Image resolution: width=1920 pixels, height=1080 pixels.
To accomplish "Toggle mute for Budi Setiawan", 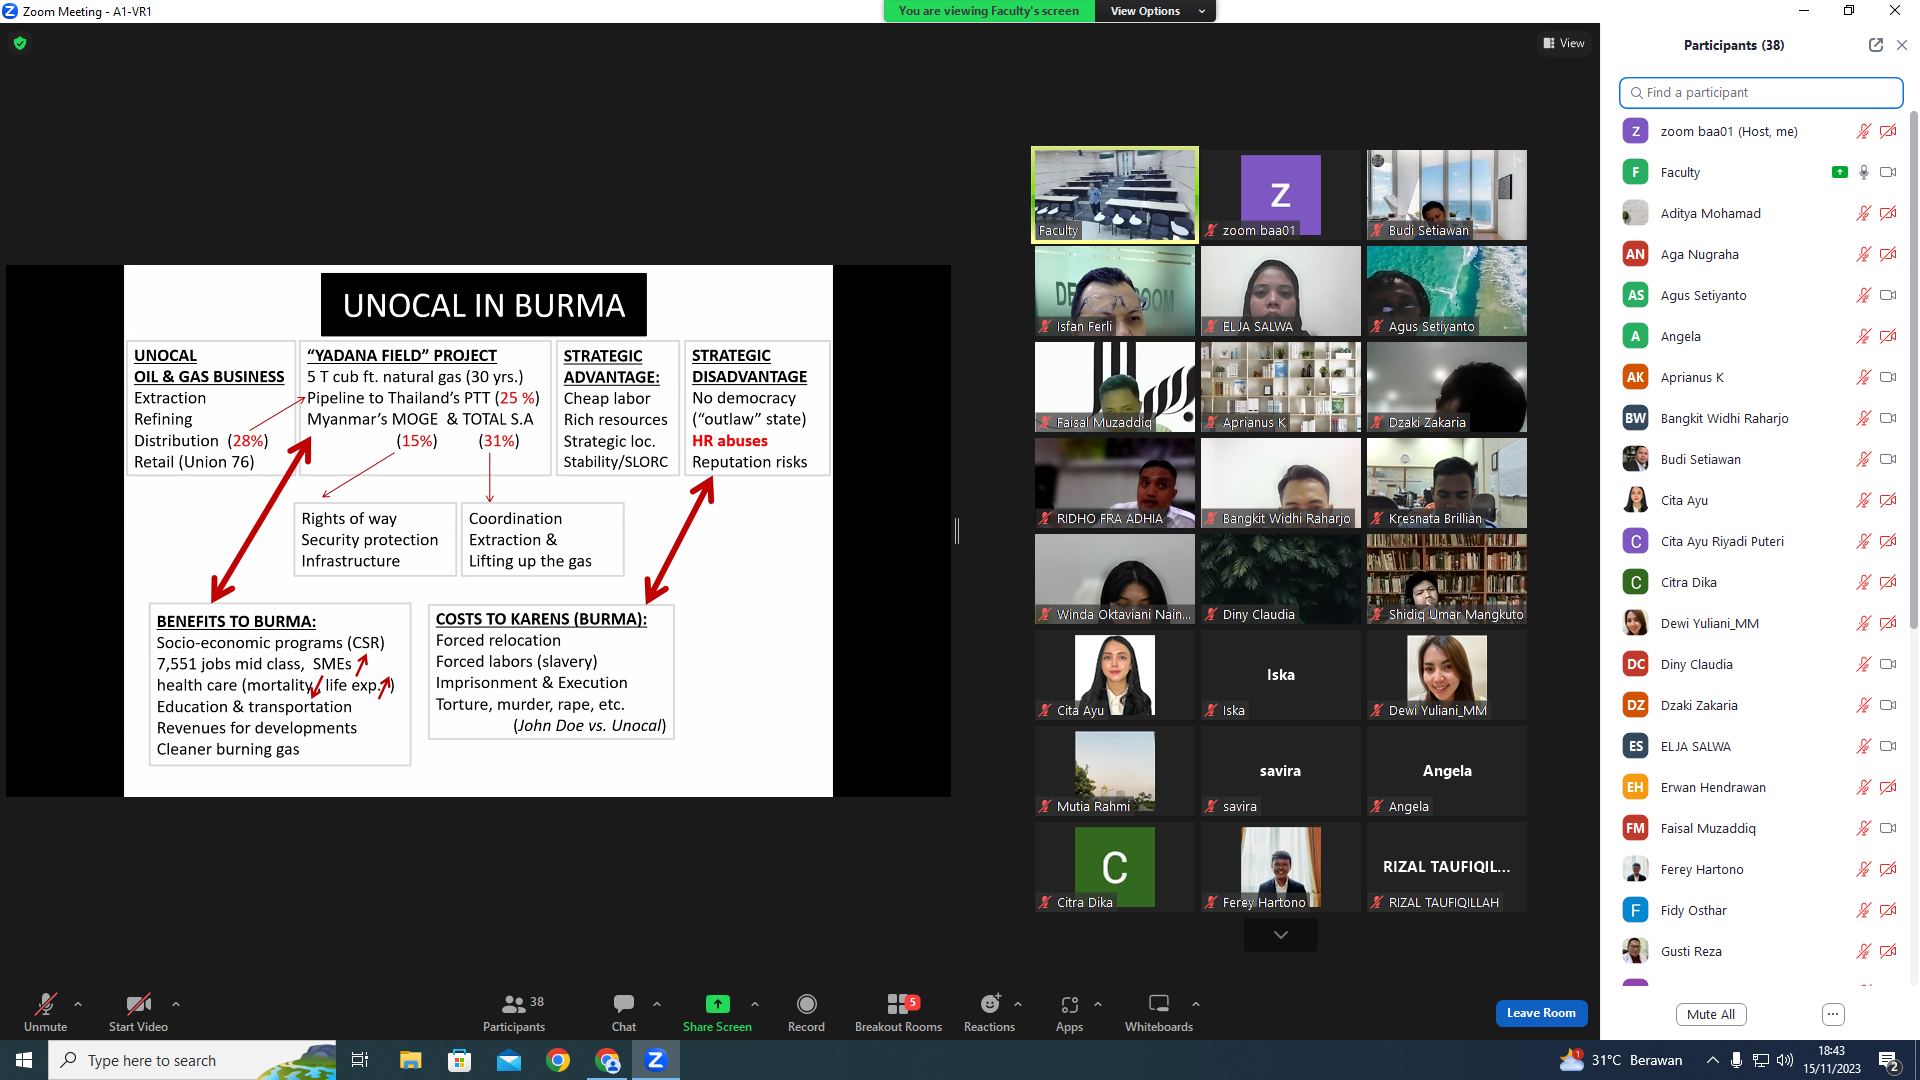I will 1864,459.
